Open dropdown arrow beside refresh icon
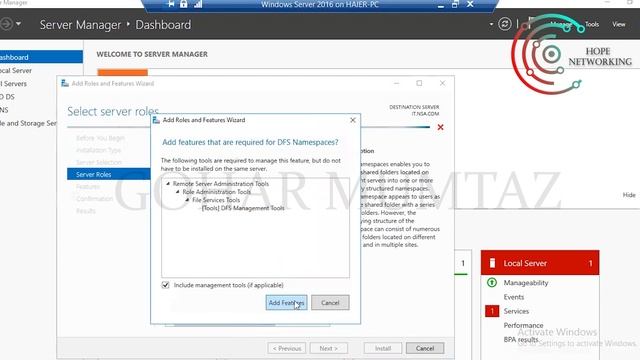The image size is (640, 360). [491, 24]
